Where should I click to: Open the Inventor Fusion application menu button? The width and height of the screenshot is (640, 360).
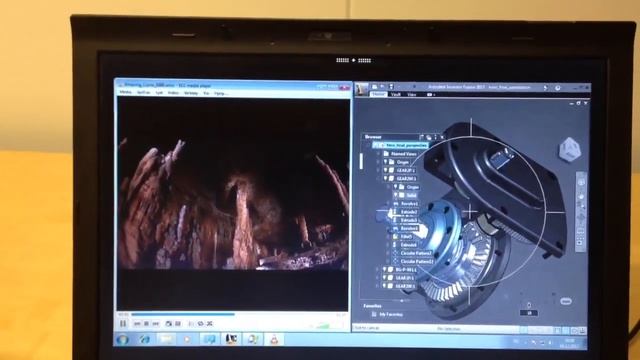point(361,90)
